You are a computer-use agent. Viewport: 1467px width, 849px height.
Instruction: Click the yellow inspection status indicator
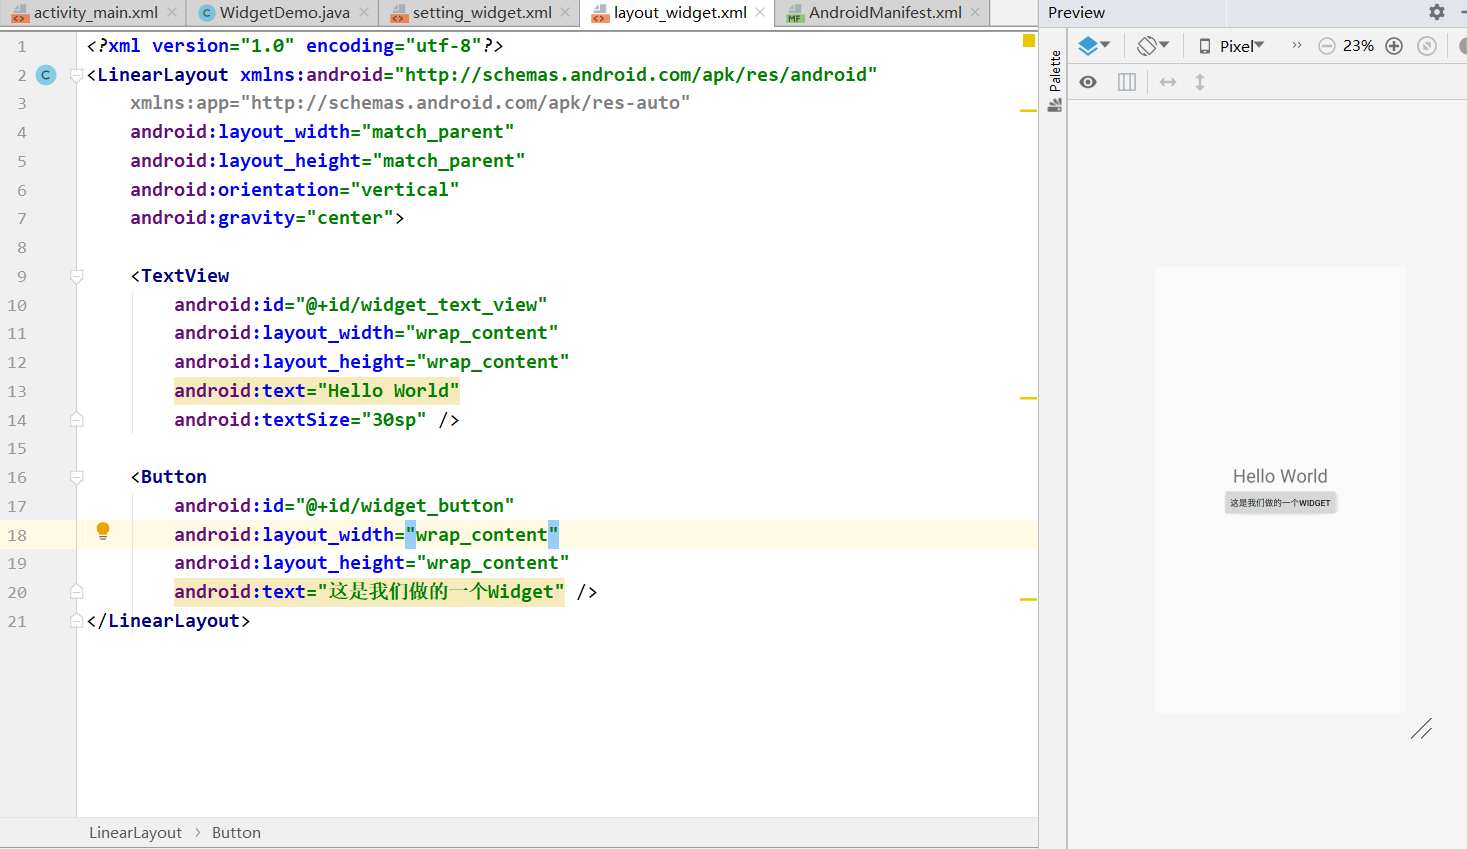[x=1029, y=41]
